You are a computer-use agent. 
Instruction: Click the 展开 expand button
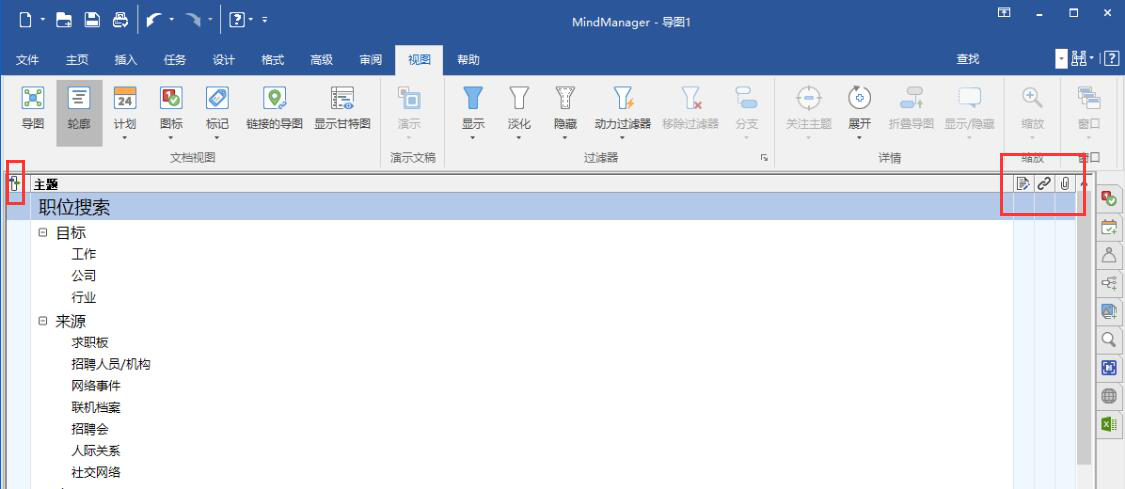pos(859,108)
